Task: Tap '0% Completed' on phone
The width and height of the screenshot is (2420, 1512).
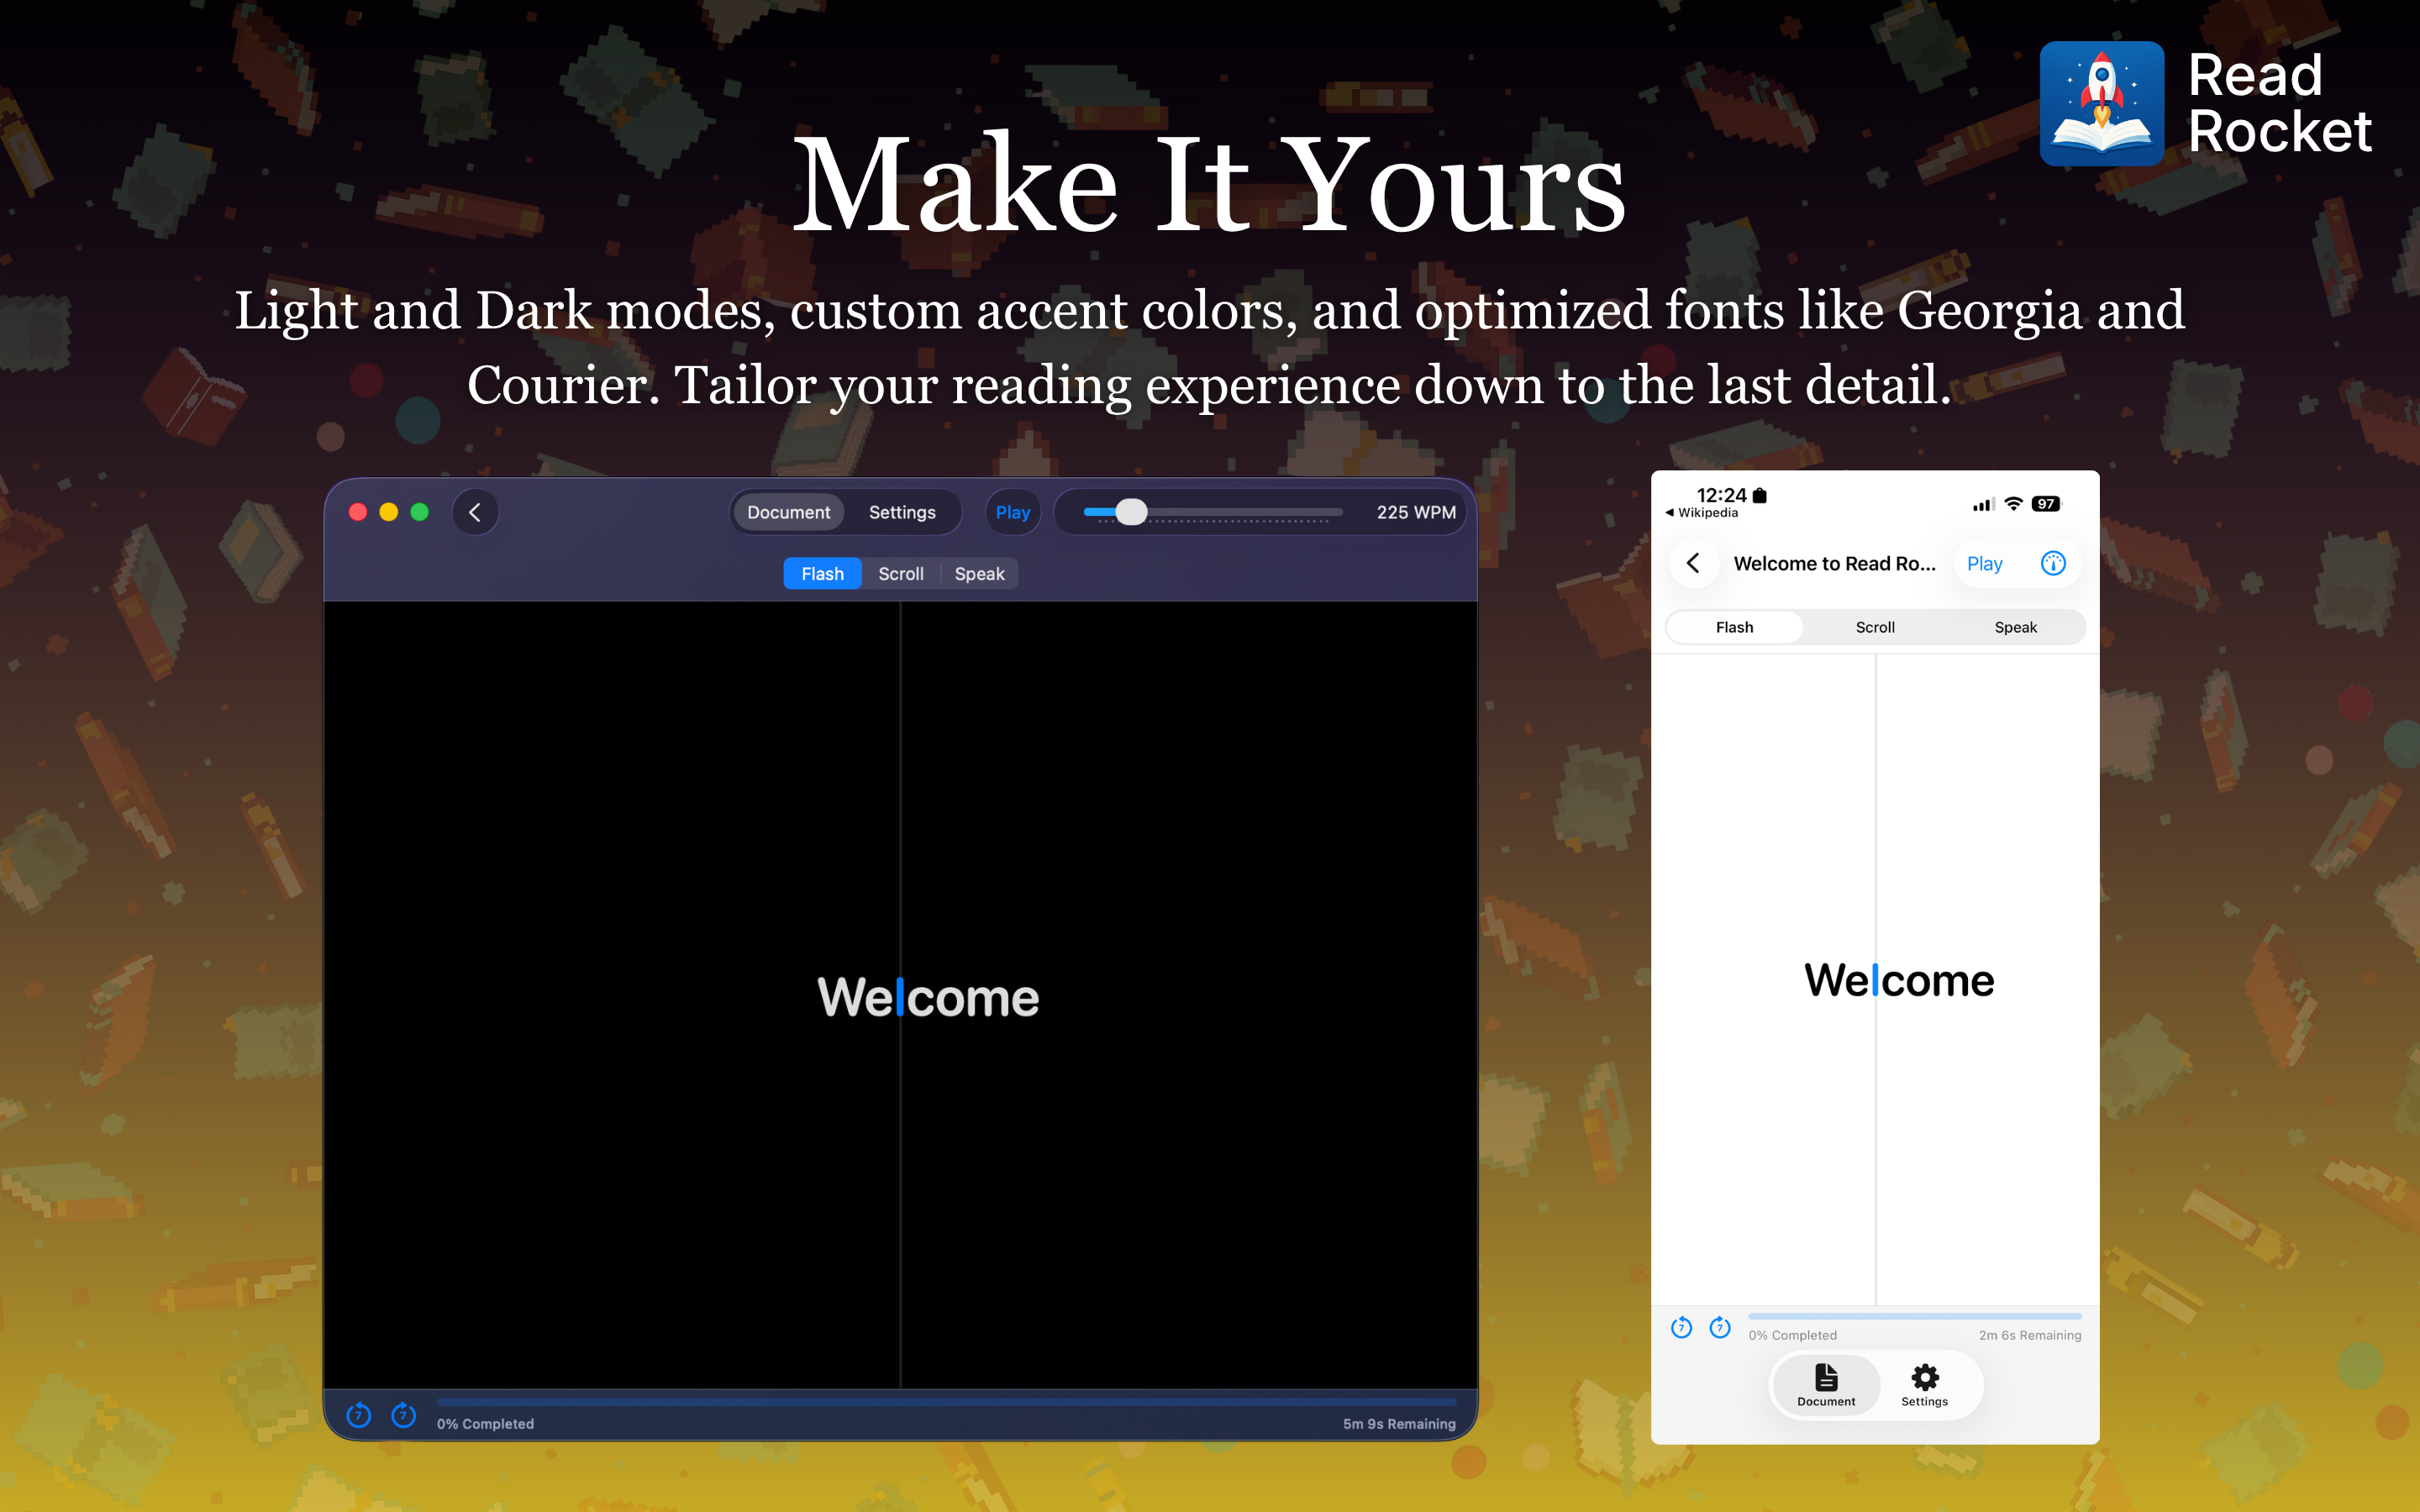Action: 1792,1335
